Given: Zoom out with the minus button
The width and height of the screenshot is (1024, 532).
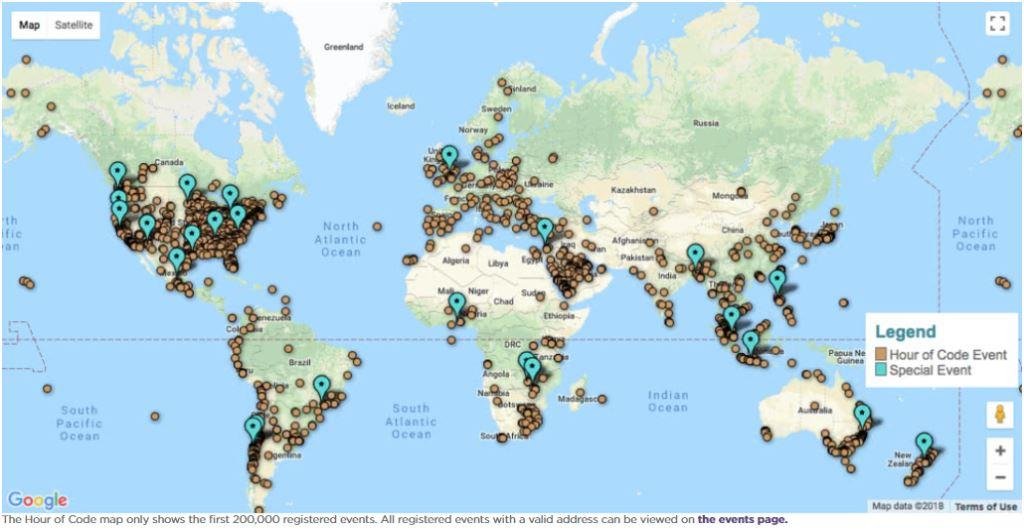Looking at the screenshot, I should click(999, 477).
